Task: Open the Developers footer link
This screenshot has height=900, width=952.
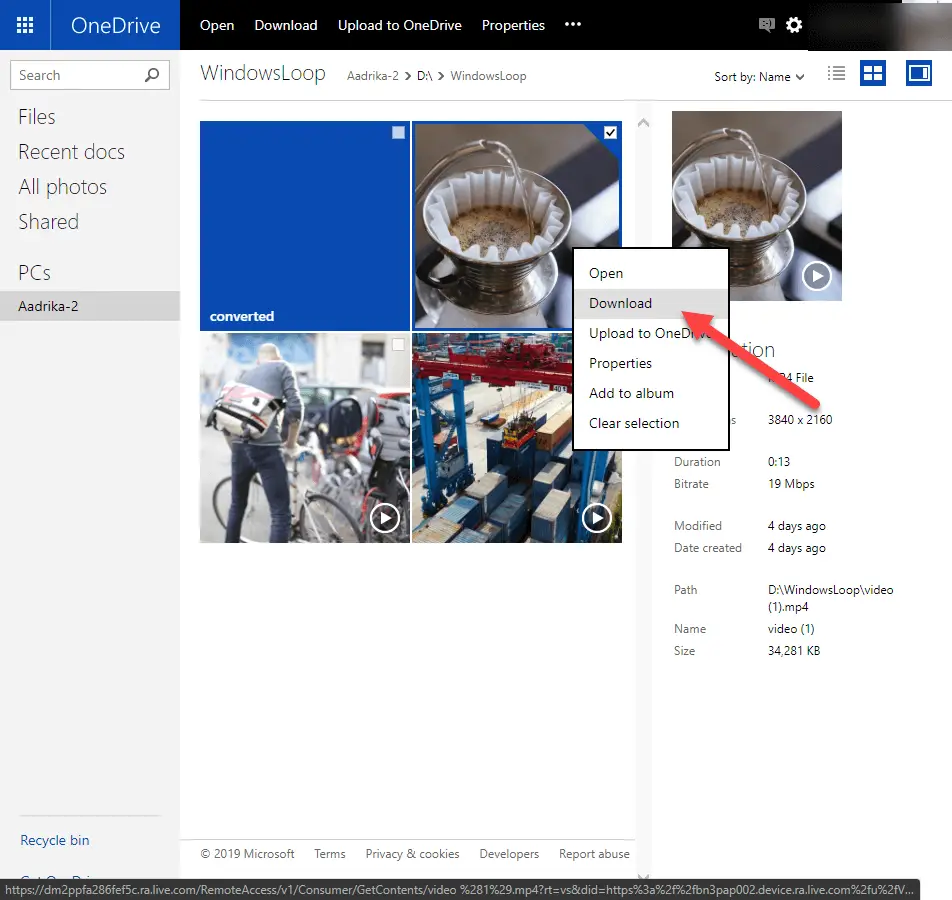Action: 509,854
